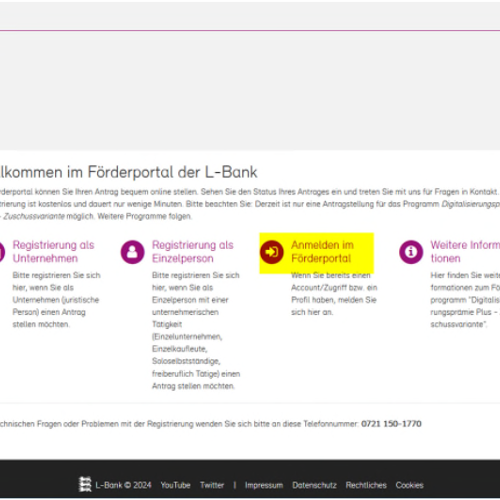Screen dimensions: 500x500
Task: Open the Rechtliches footer link
Action: [366, 485]
